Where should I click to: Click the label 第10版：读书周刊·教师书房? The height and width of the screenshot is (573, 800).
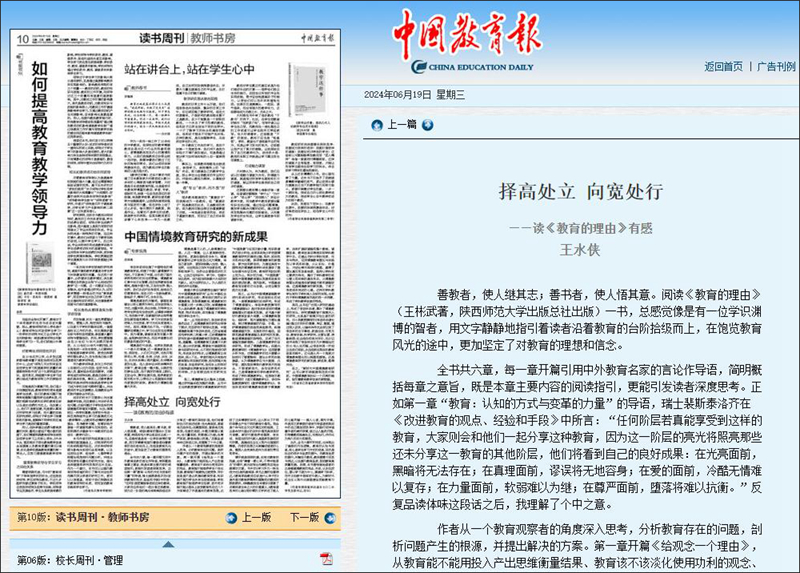(x=83, y=517)
